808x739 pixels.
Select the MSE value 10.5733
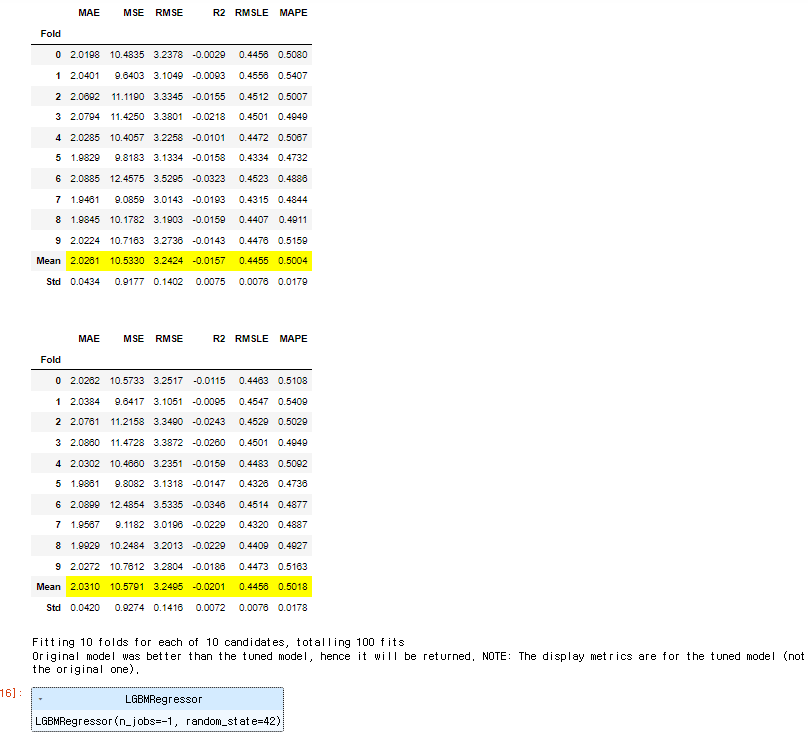127,381
